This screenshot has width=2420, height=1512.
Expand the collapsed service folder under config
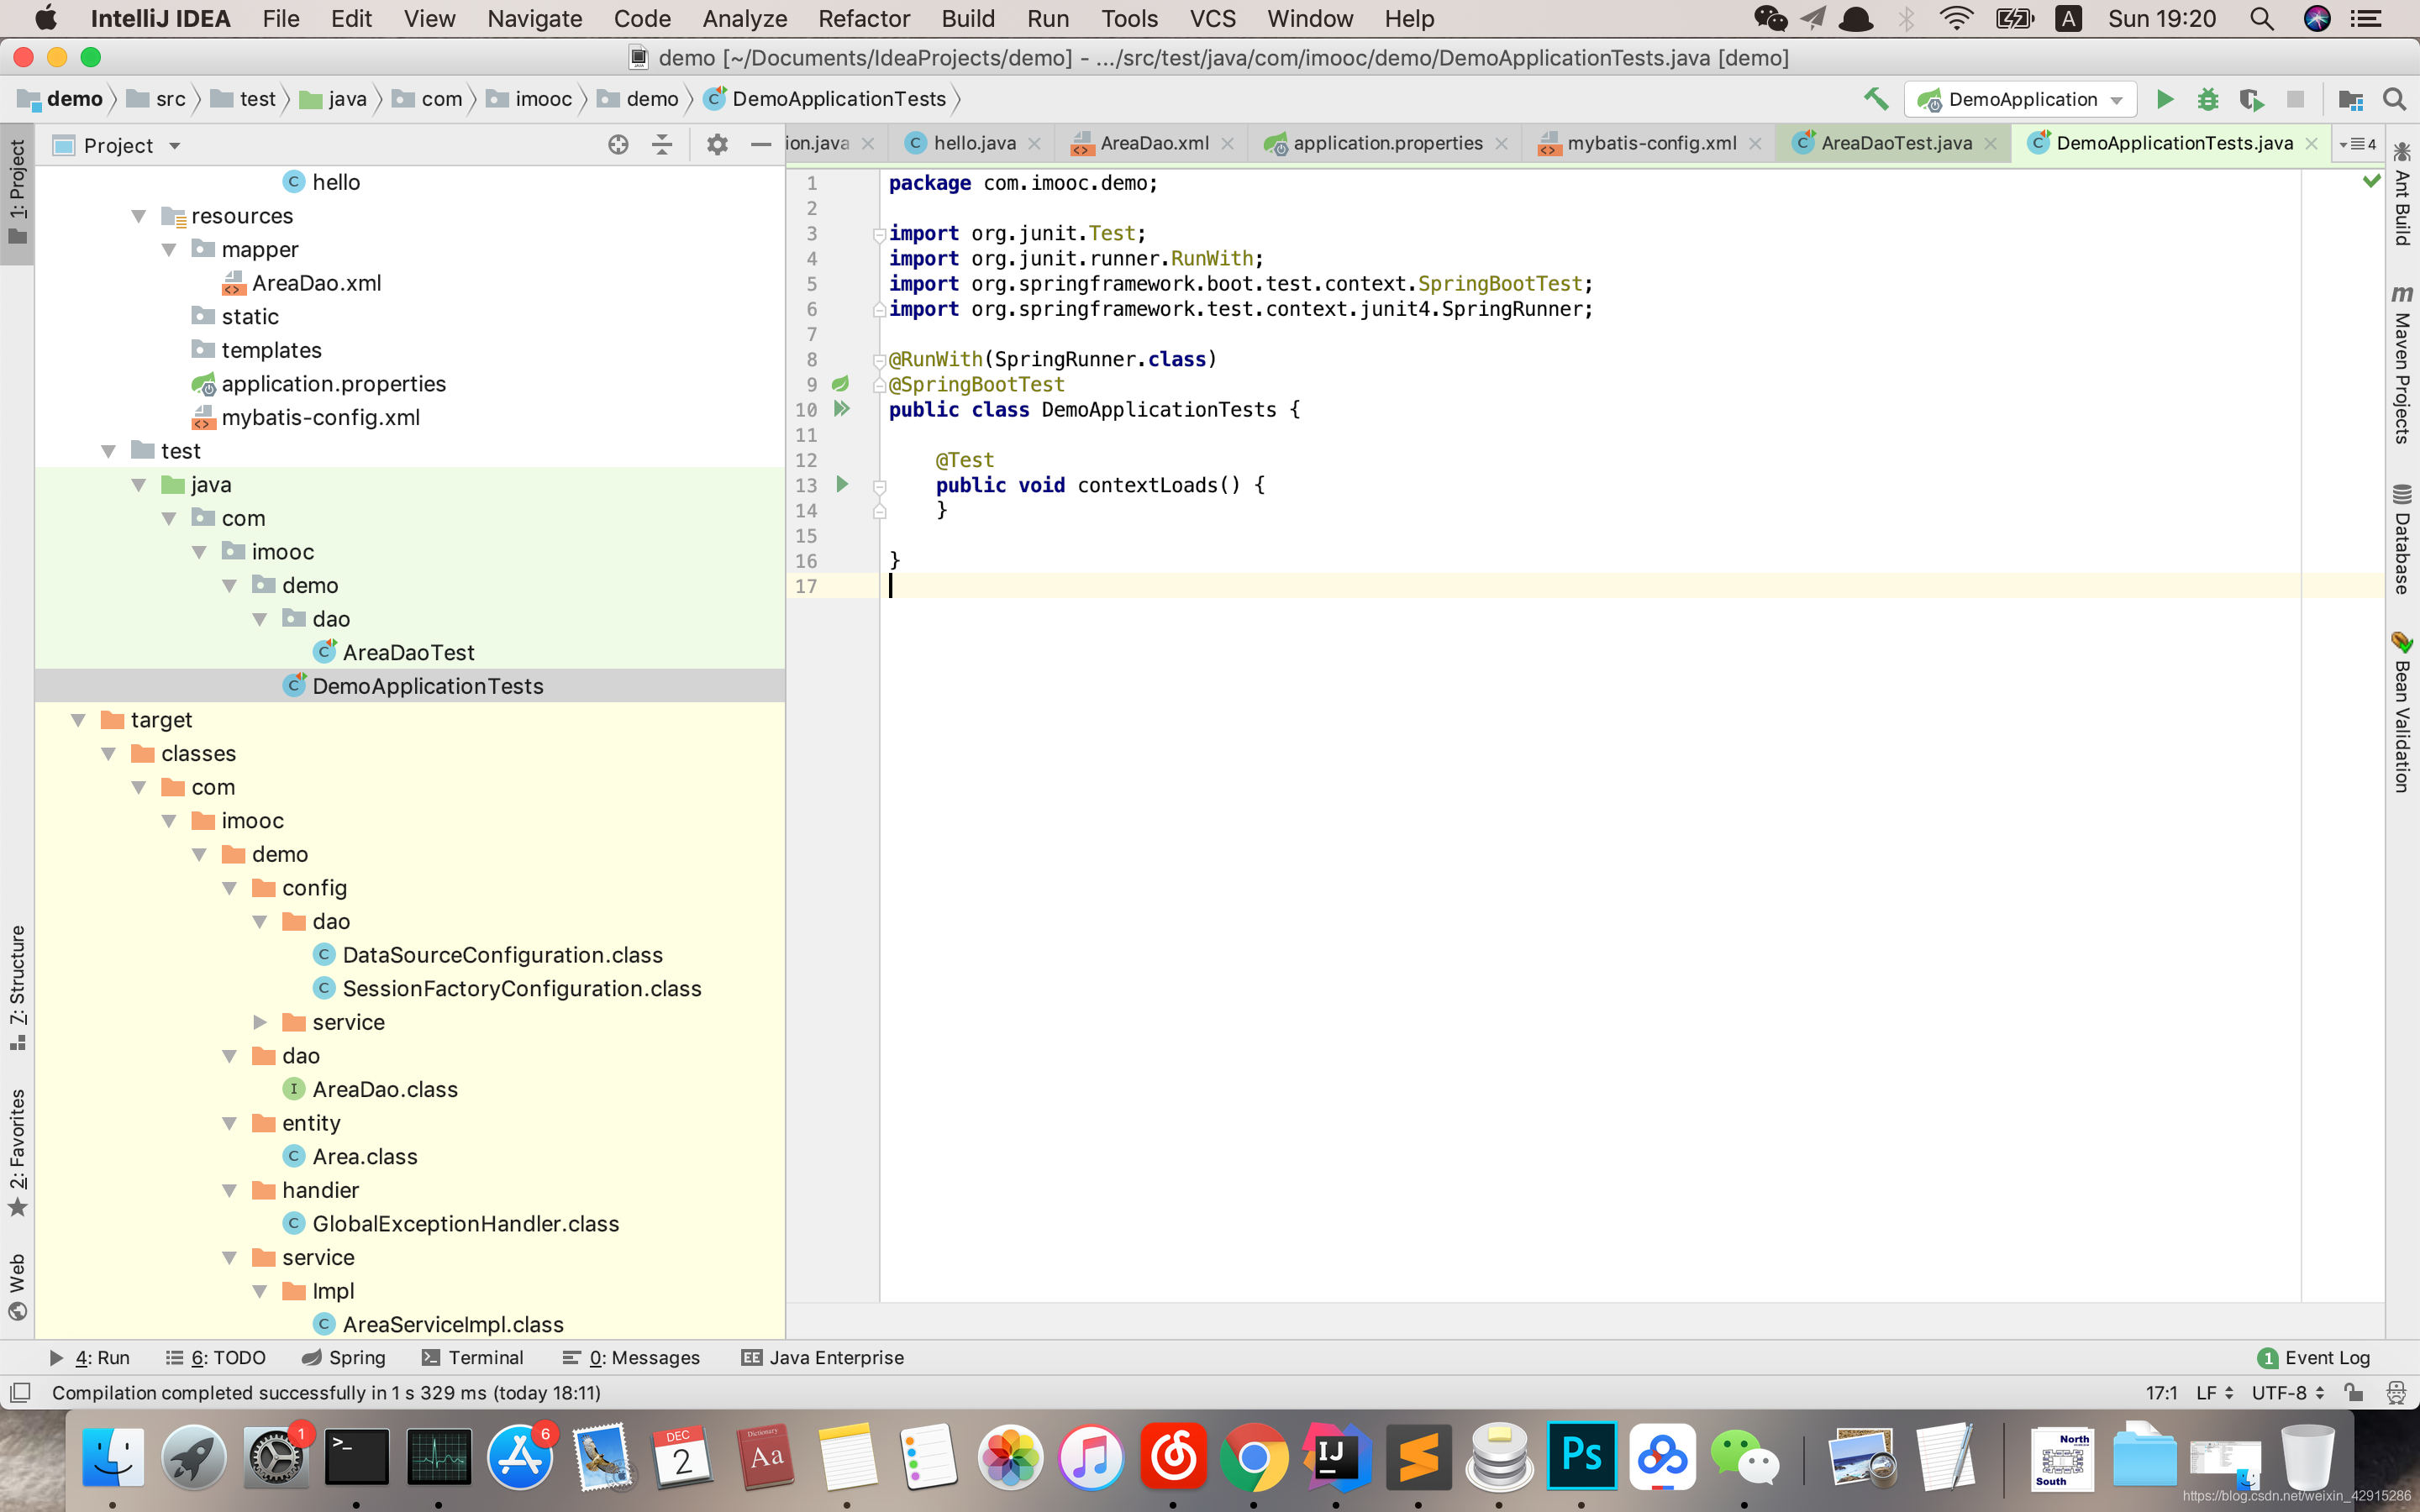tap(260, 1022)
